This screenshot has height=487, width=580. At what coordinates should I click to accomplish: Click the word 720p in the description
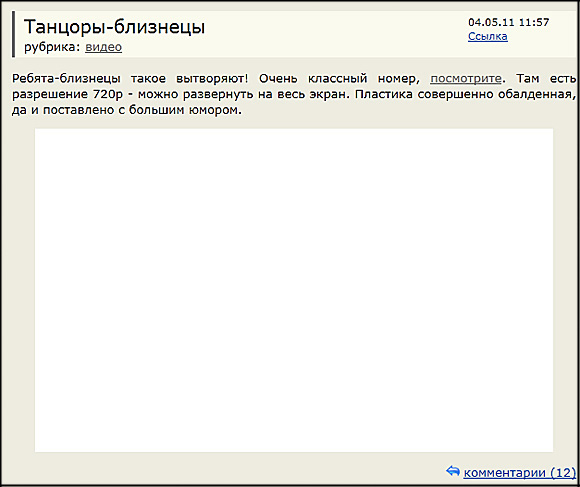click(x=108, y=95)
